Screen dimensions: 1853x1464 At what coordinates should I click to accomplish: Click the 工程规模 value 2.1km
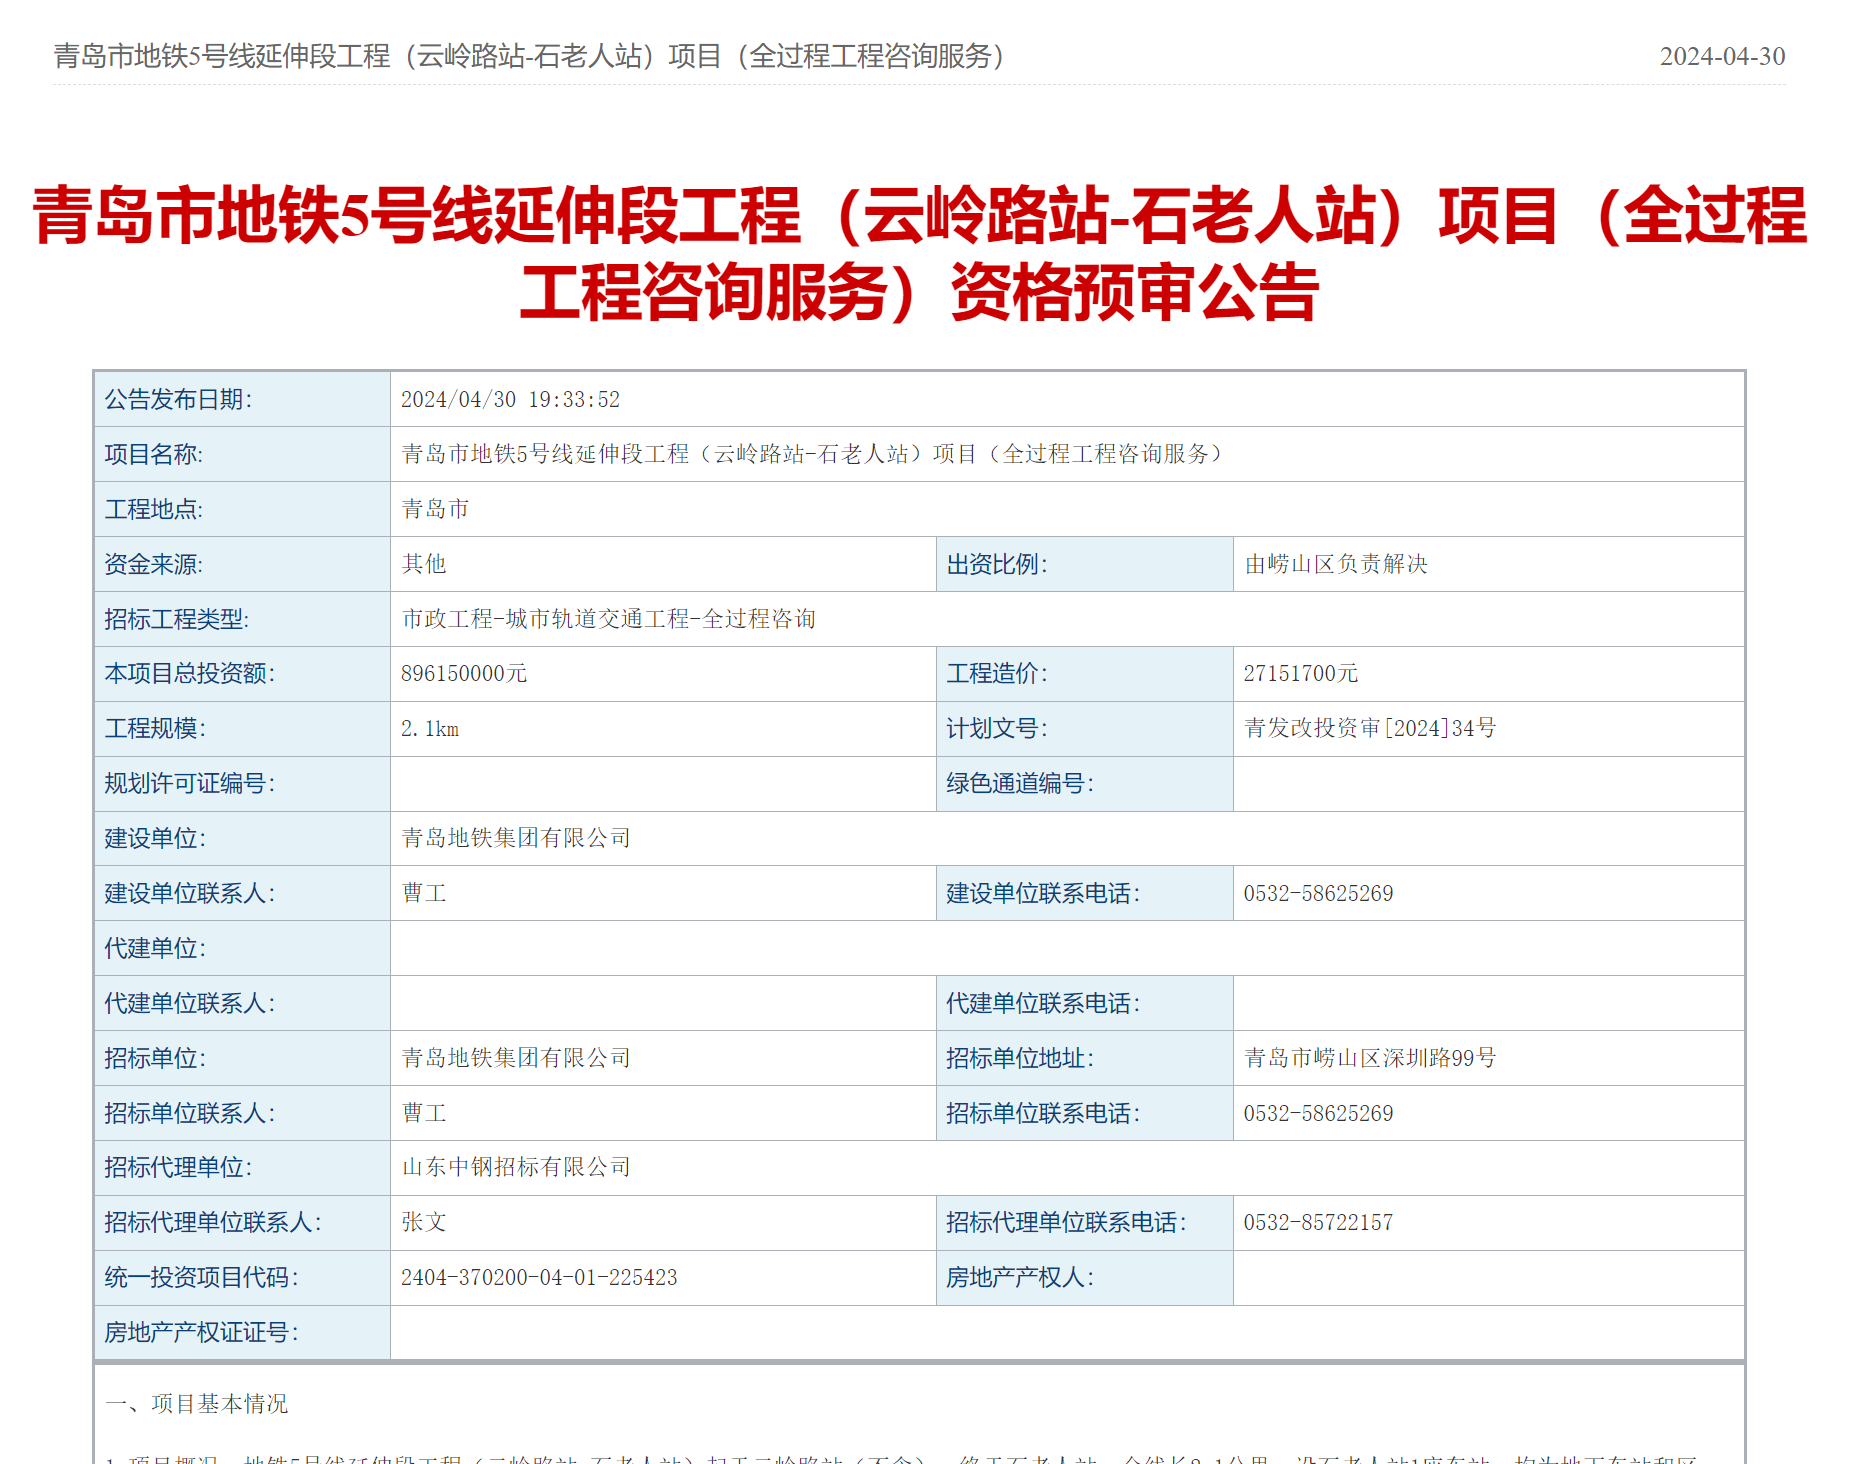pos(430,729)
